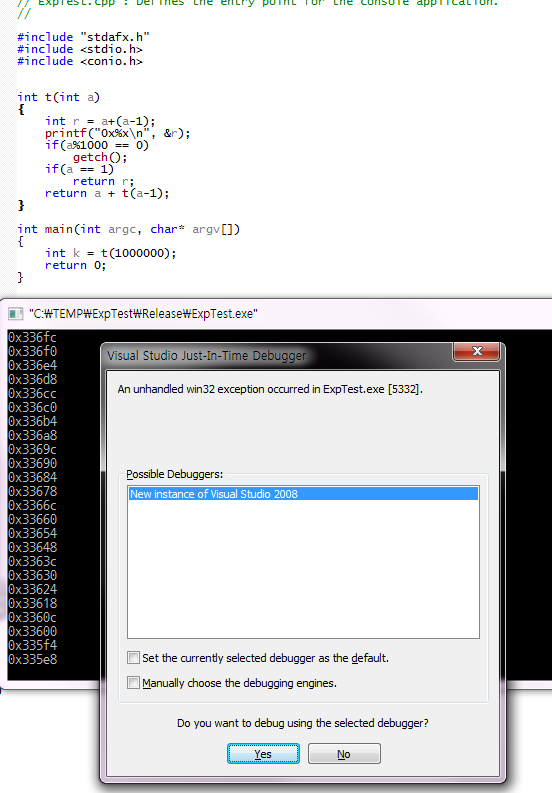Screen dimensions: 552x793
Task: Click console output line 0x336fc
Action: click(x=32, y=337)
